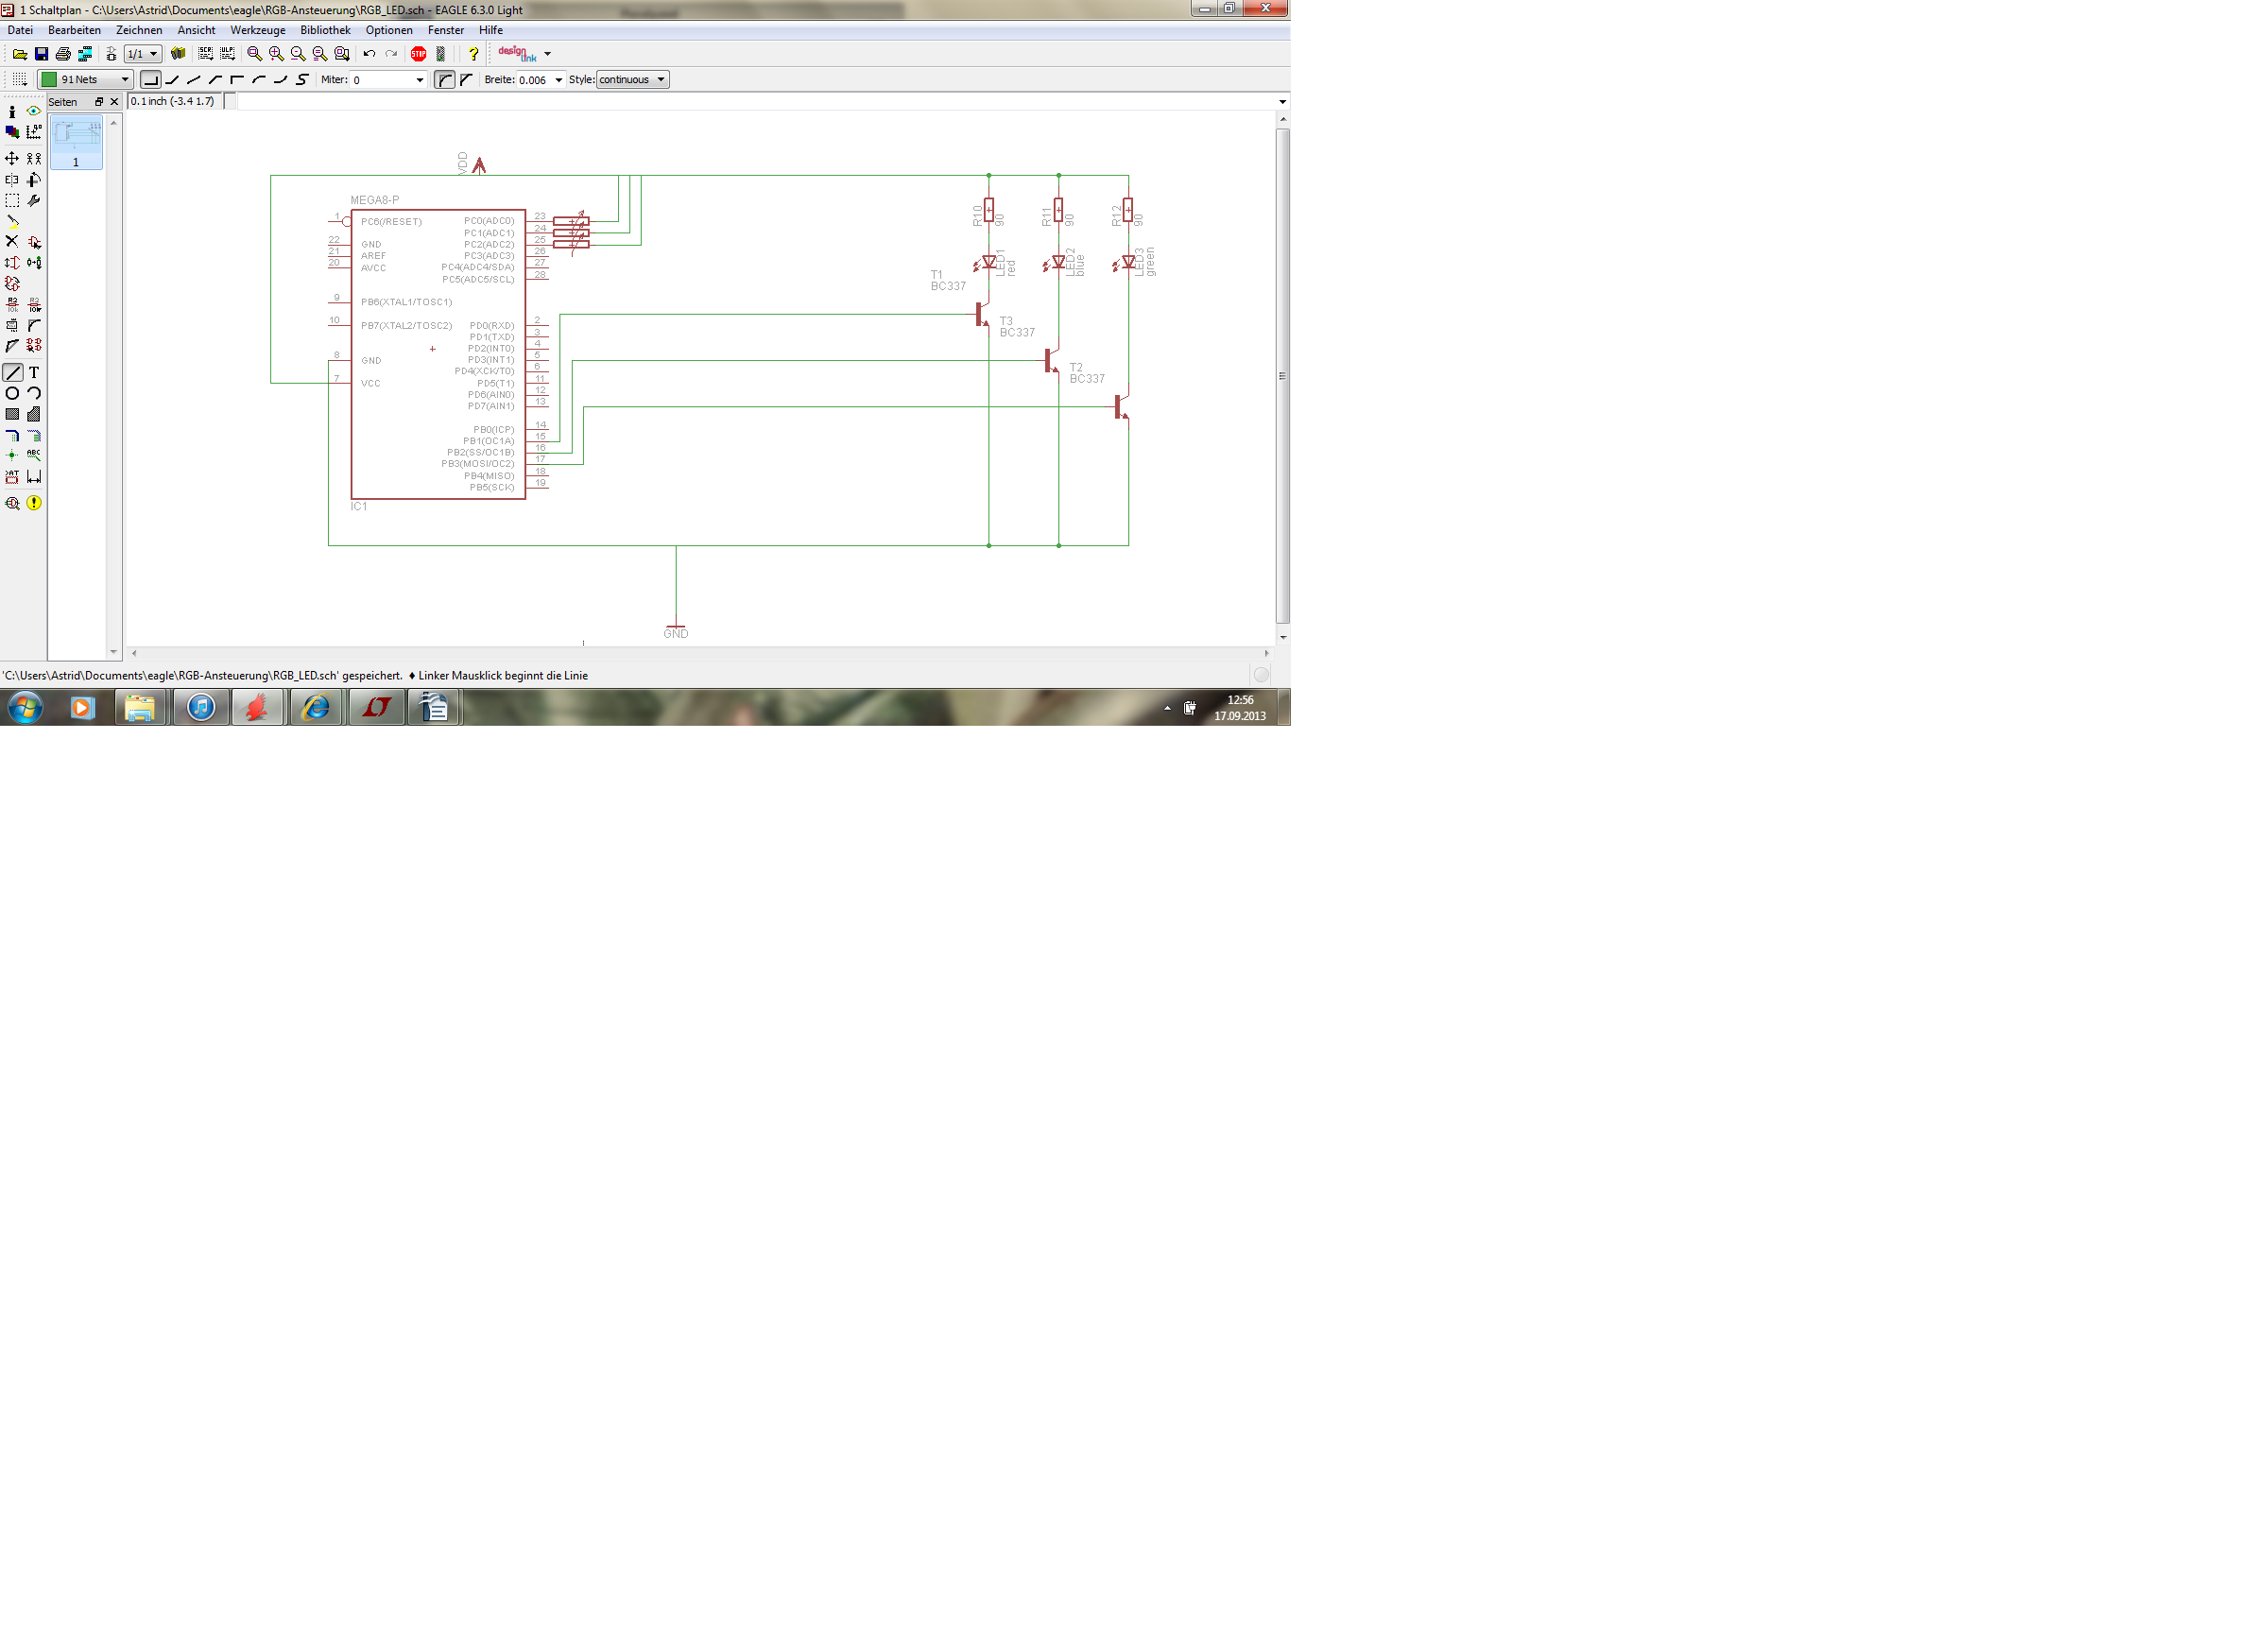Open the Bearbeiten menu

coord(74,30)
